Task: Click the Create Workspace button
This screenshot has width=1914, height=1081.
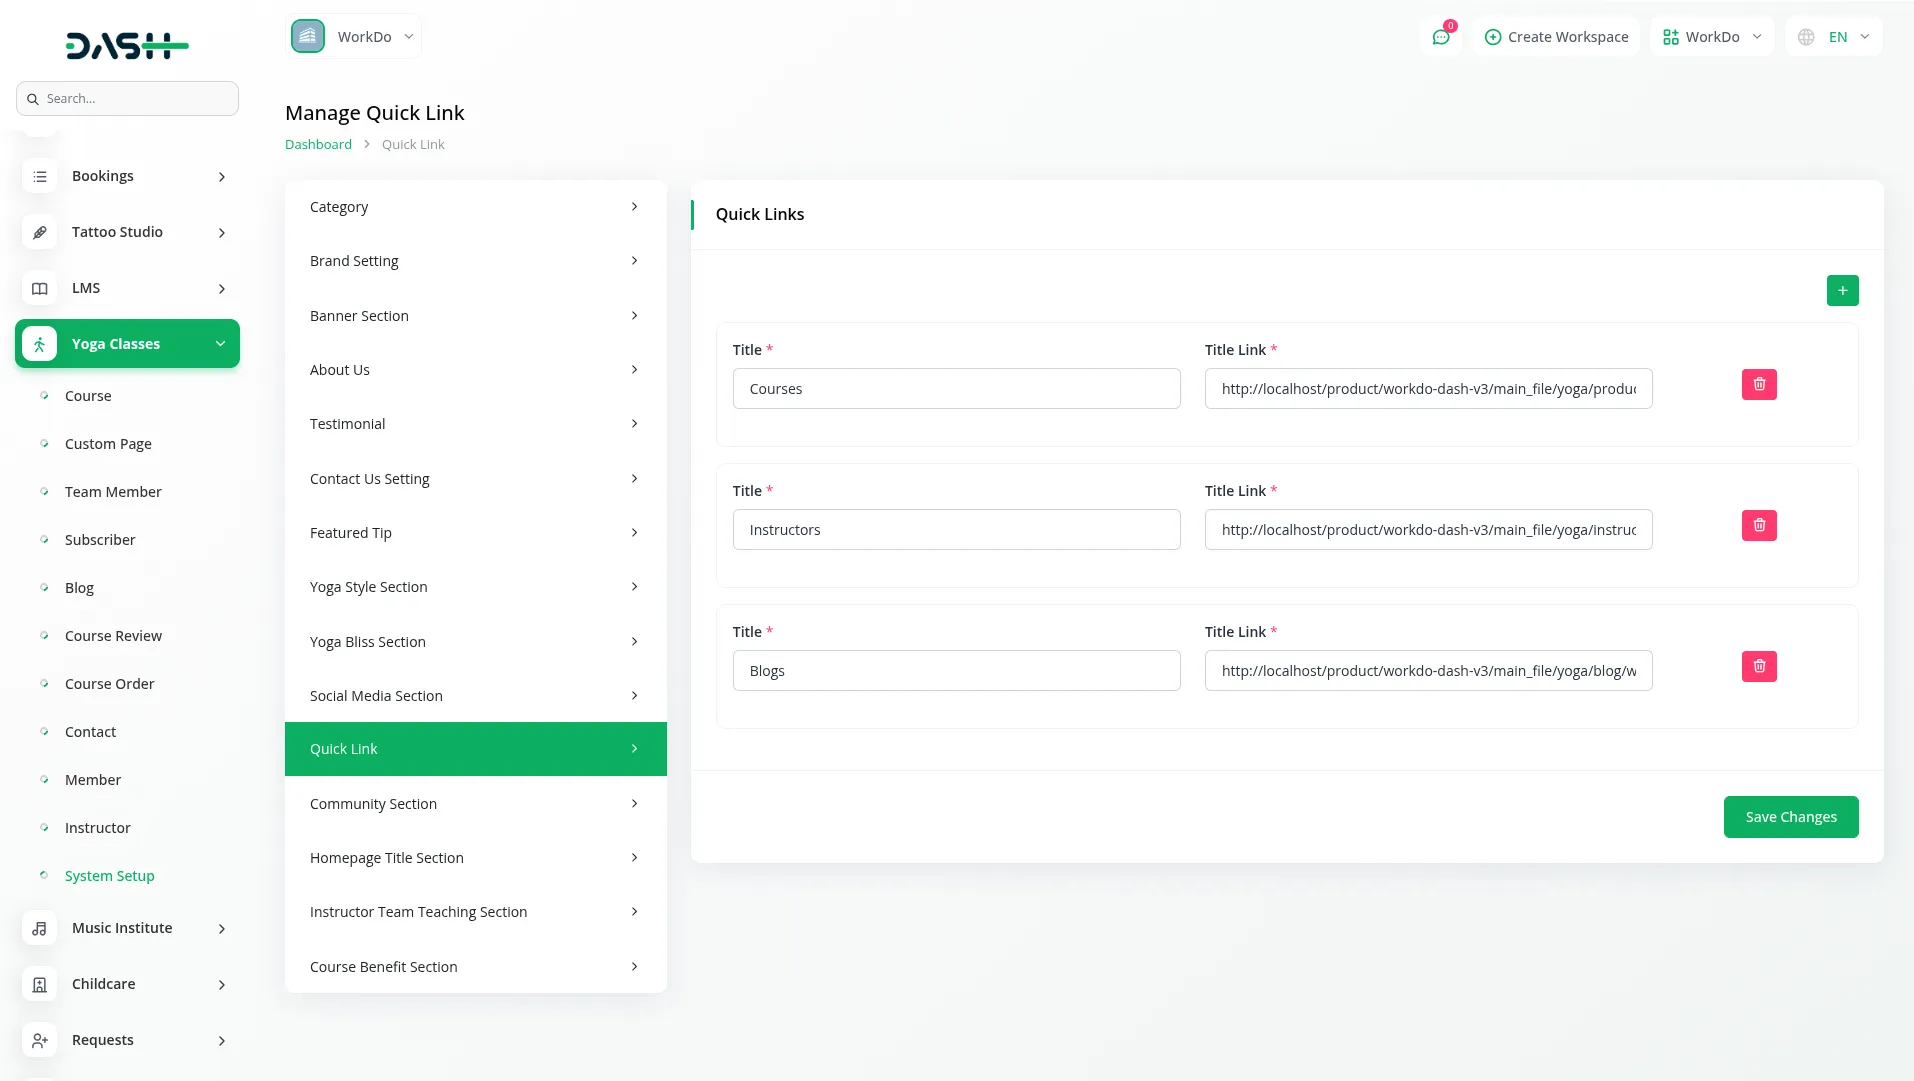Action: point(1556,37)
